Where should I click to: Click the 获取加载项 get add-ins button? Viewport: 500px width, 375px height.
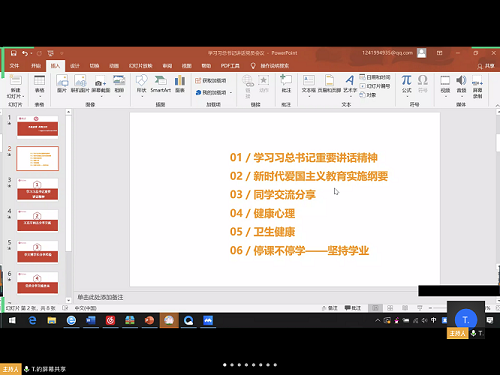tap(211, 81)
